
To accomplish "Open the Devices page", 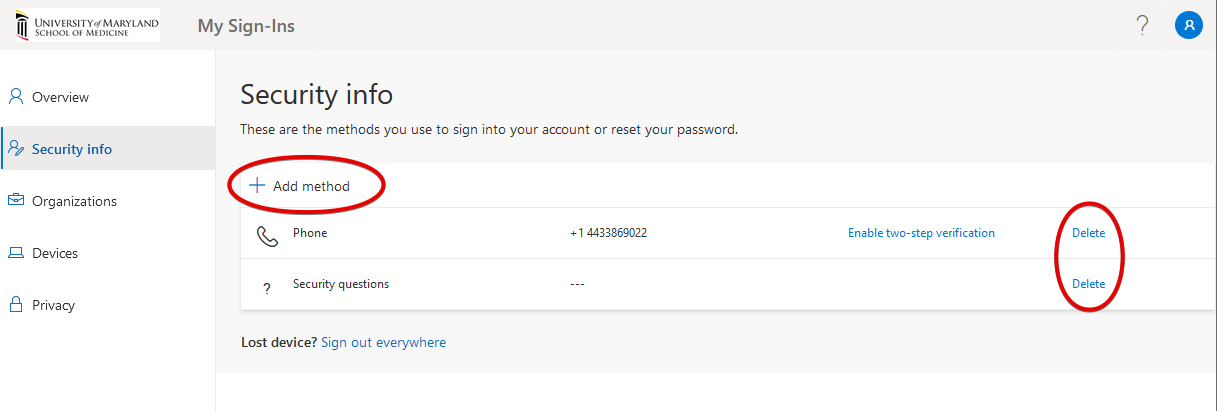I will pos(55,253).
